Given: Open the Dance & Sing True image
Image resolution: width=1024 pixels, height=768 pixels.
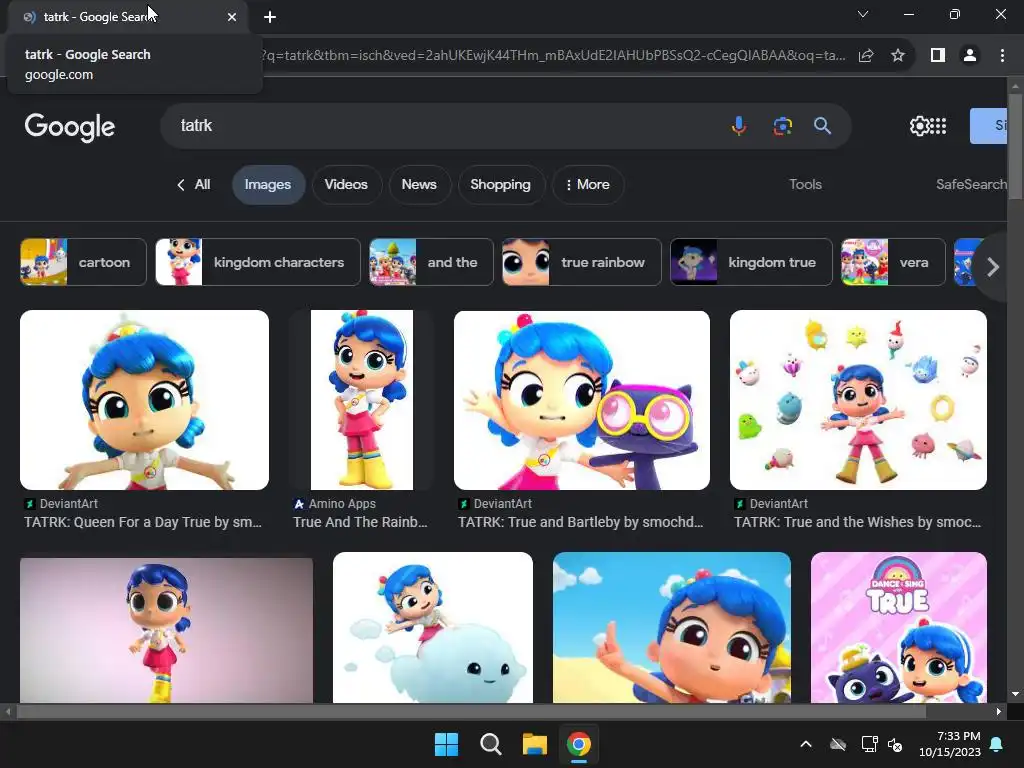Looking at the screenshot, I should pos(899,628).
